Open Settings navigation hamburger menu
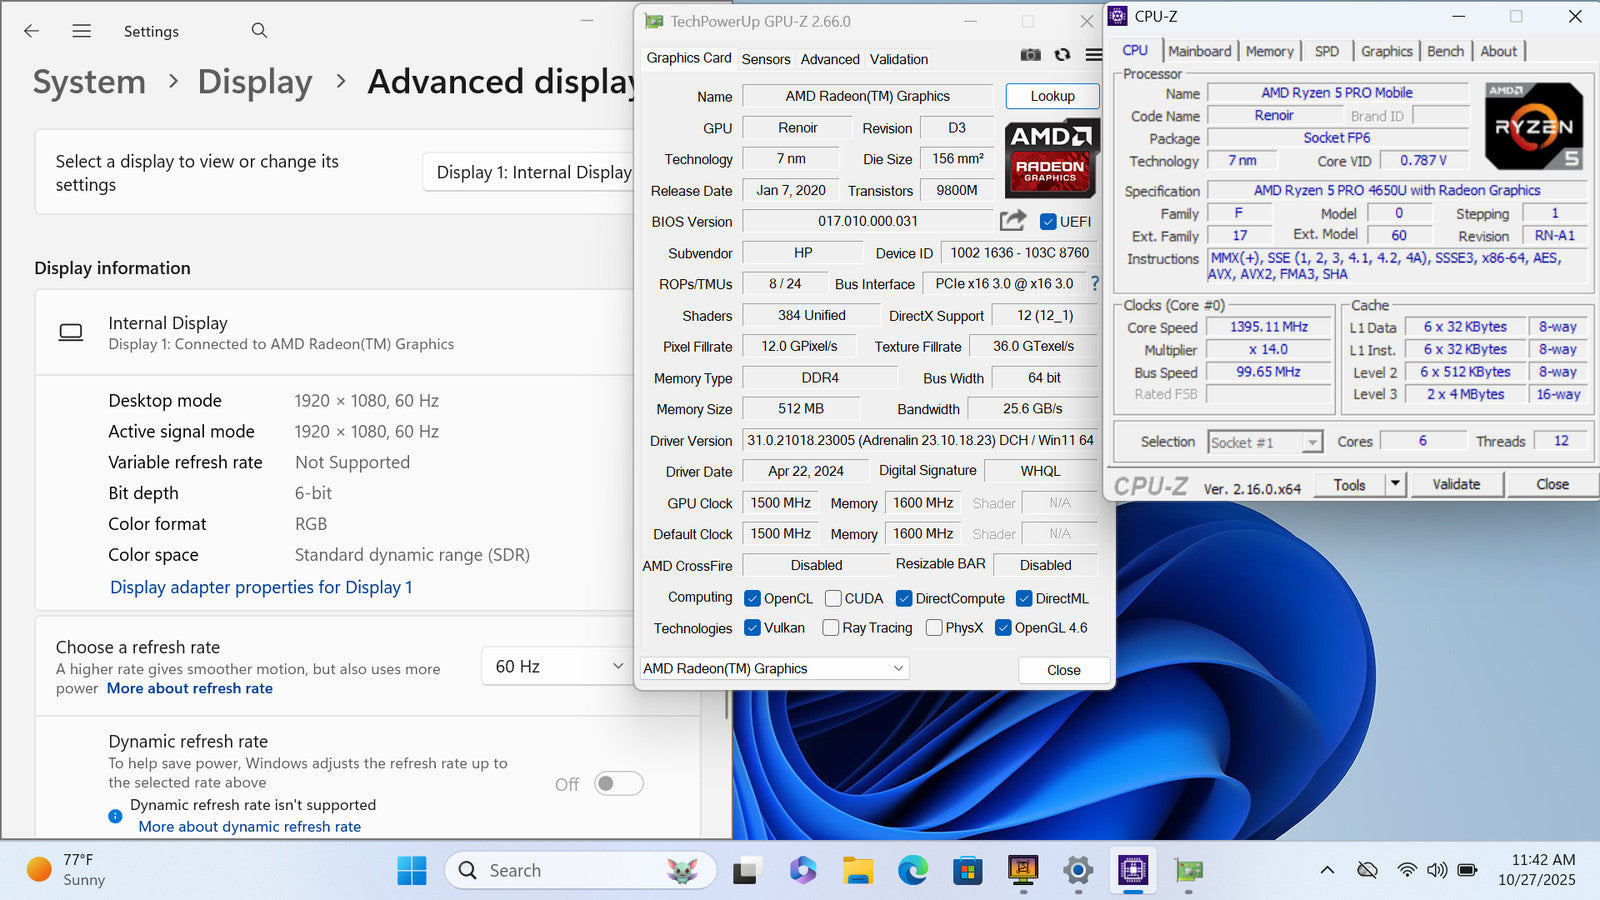 [x=82, y=31]
